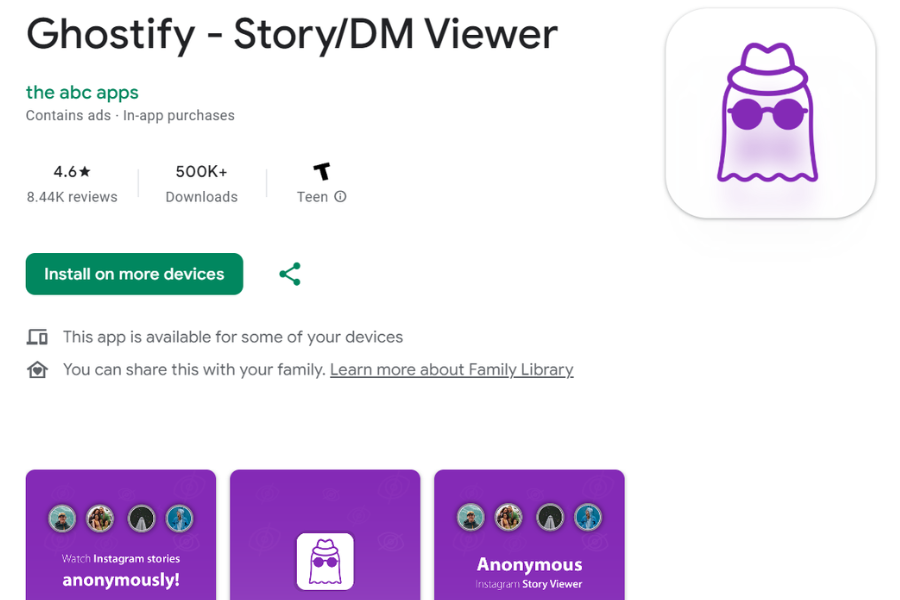Click the 8.44K reviews text
The image size is (900, 600).
(x=72, y=197)
